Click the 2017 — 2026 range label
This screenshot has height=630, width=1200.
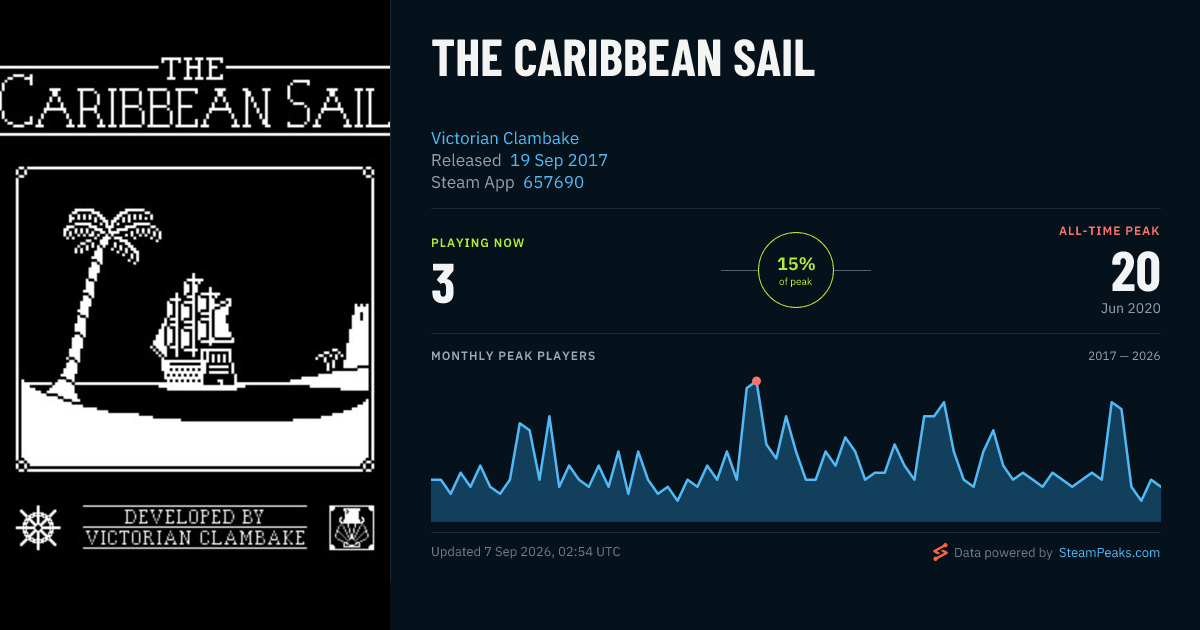(x=1124, y=356)
